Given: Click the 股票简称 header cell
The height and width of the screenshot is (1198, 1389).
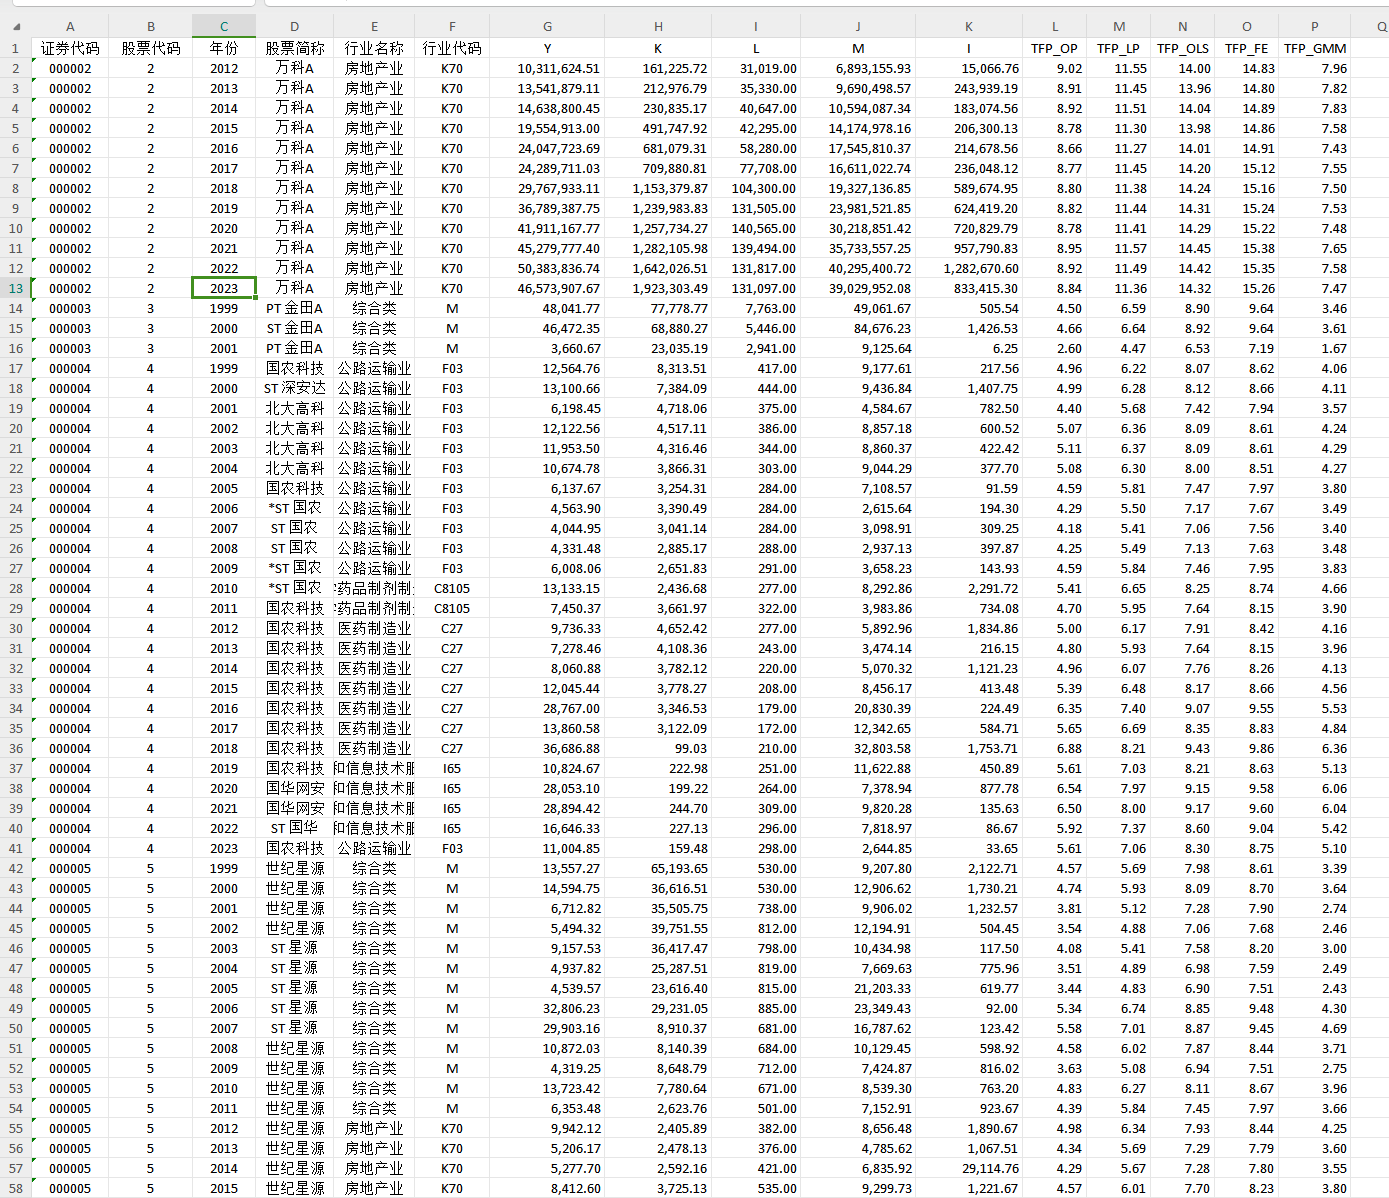Looking at the screenshot, I should (294, 48).
